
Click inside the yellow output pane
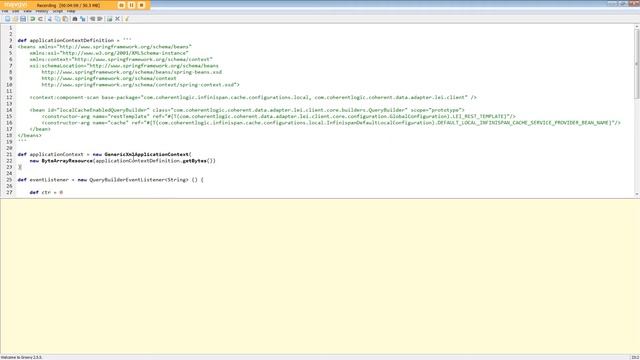click(x=320, y=276)
